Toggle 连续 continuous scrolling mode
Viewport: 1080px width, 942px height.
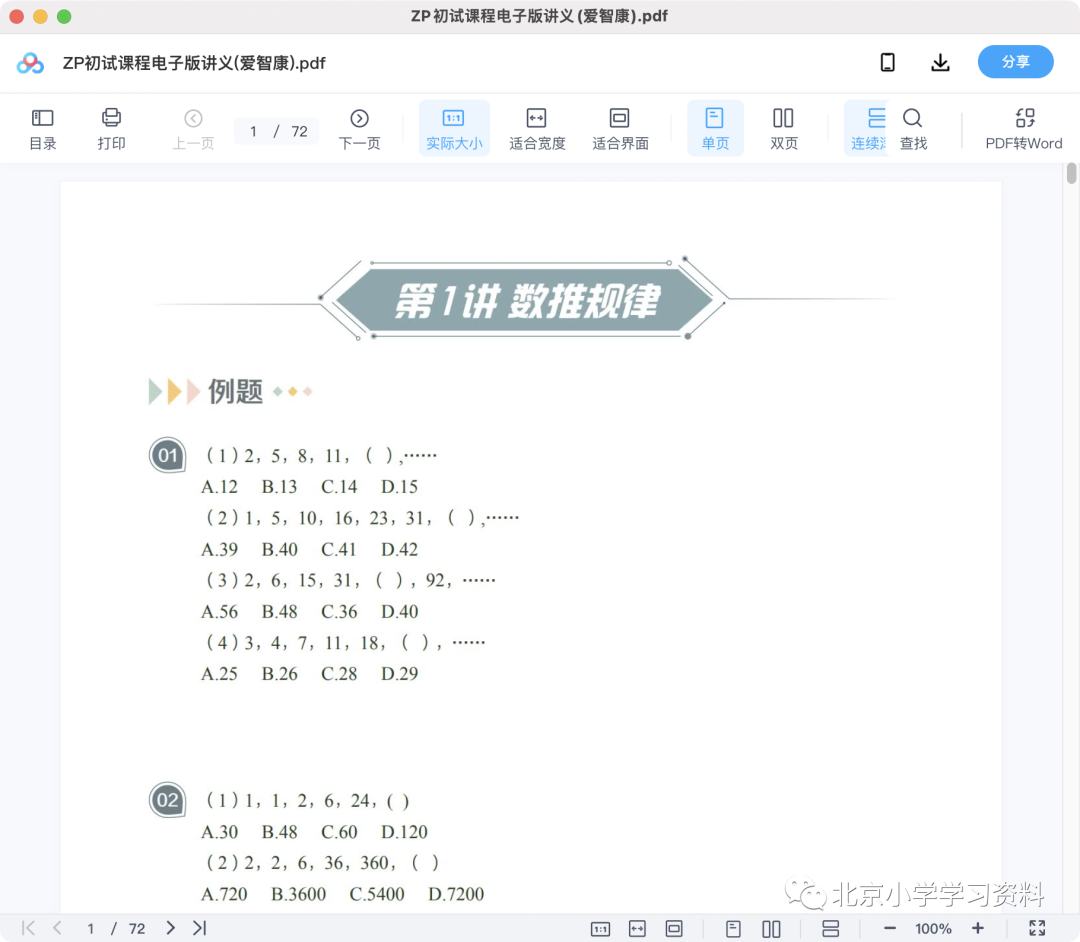tap(867, 129)
